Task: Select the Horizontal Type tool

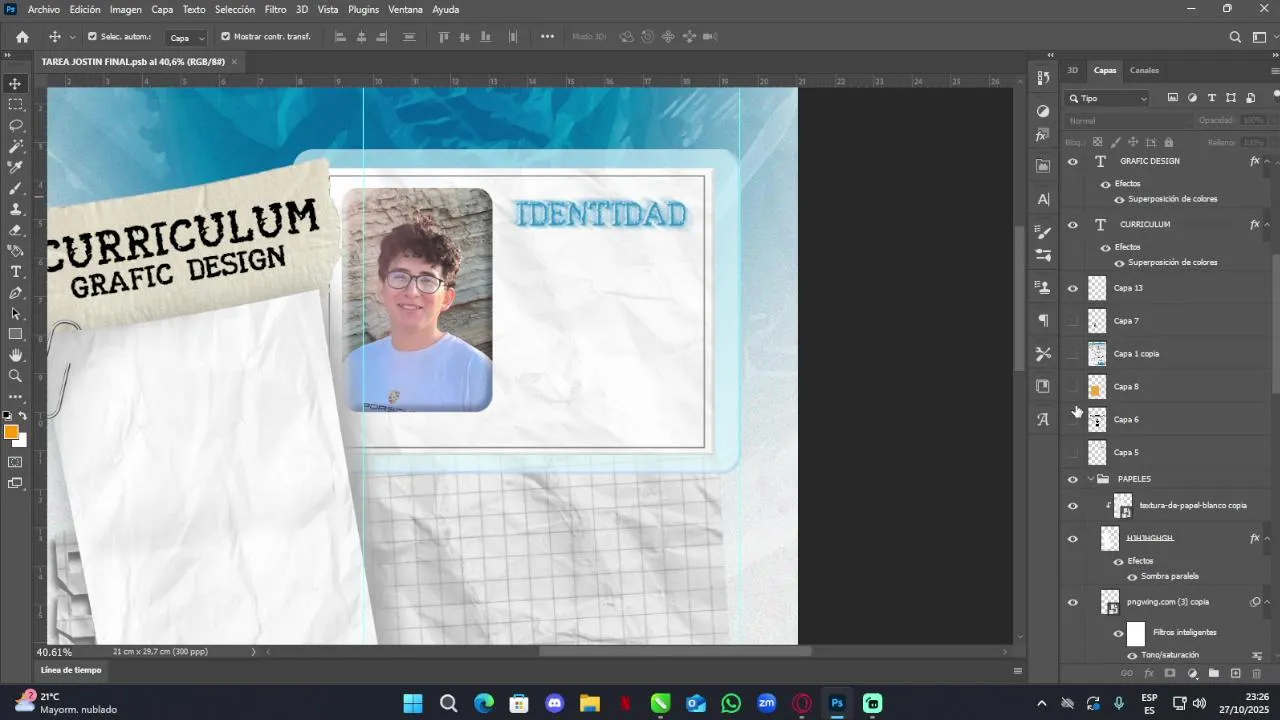Action: click(15, 272)
